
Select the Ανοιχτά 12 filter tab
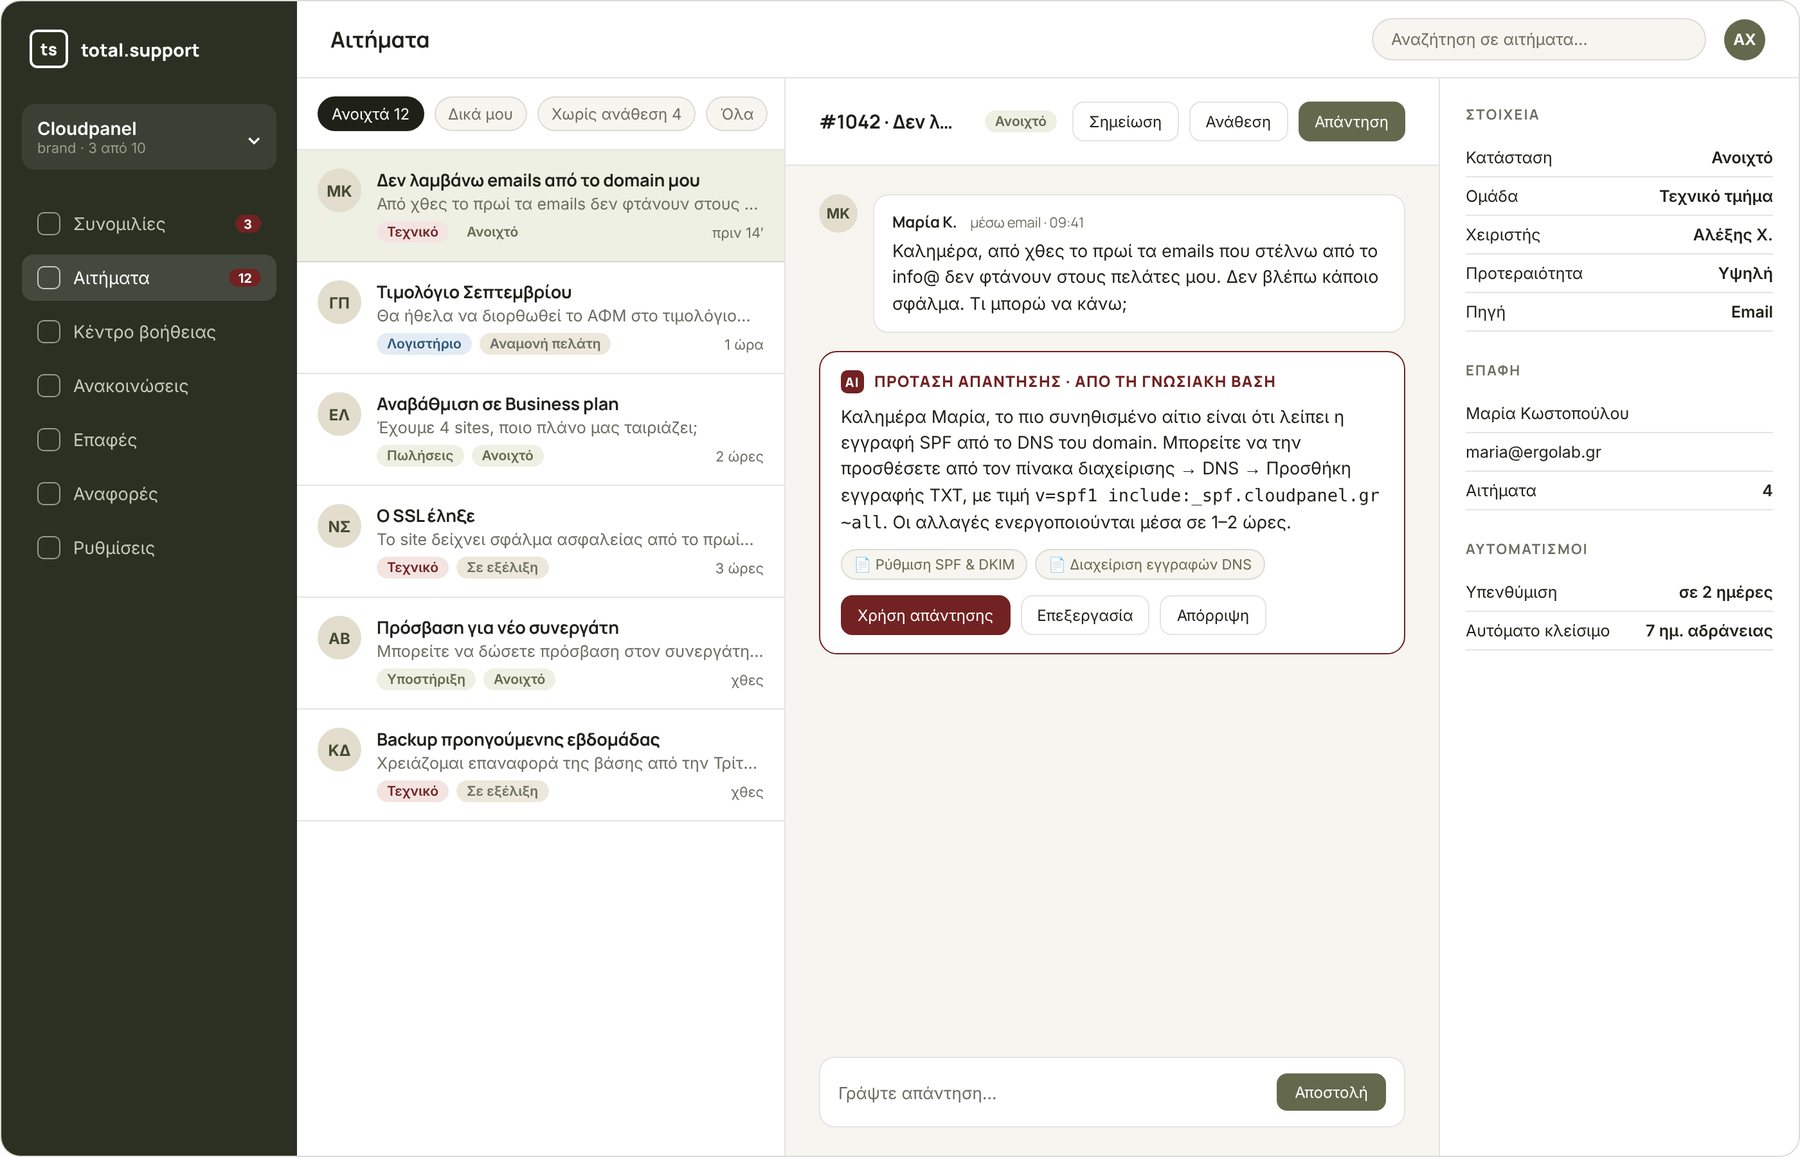pyautogui.click(x=370, y=114)
